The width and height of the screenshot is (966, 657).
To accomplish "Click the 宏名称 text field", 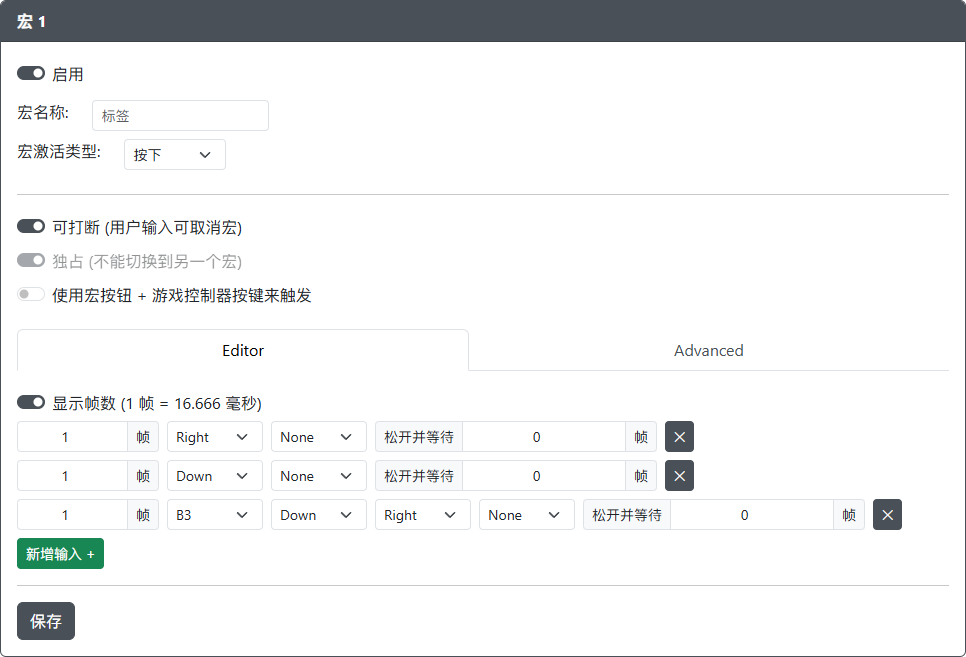I will click(180, 116).
